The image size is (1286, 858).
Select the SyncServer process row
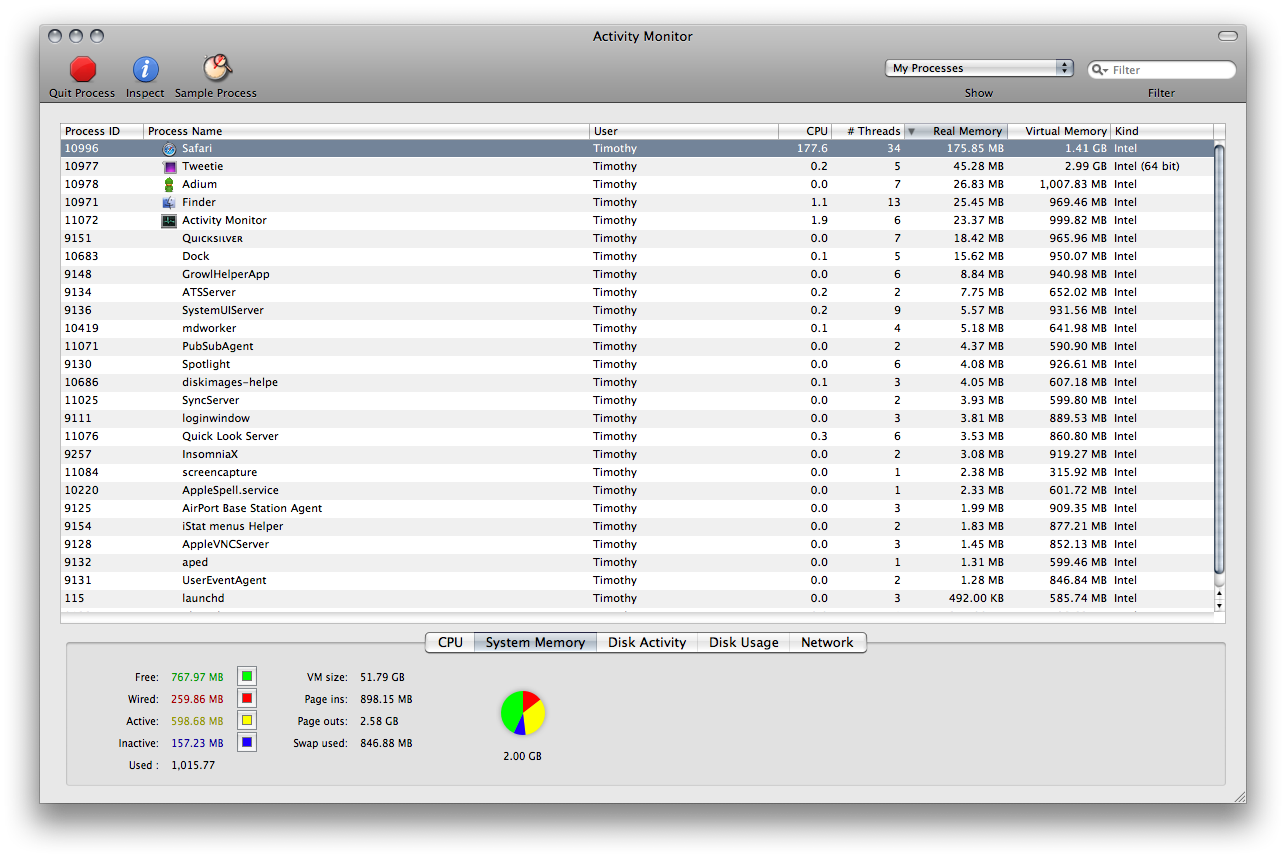636,400
